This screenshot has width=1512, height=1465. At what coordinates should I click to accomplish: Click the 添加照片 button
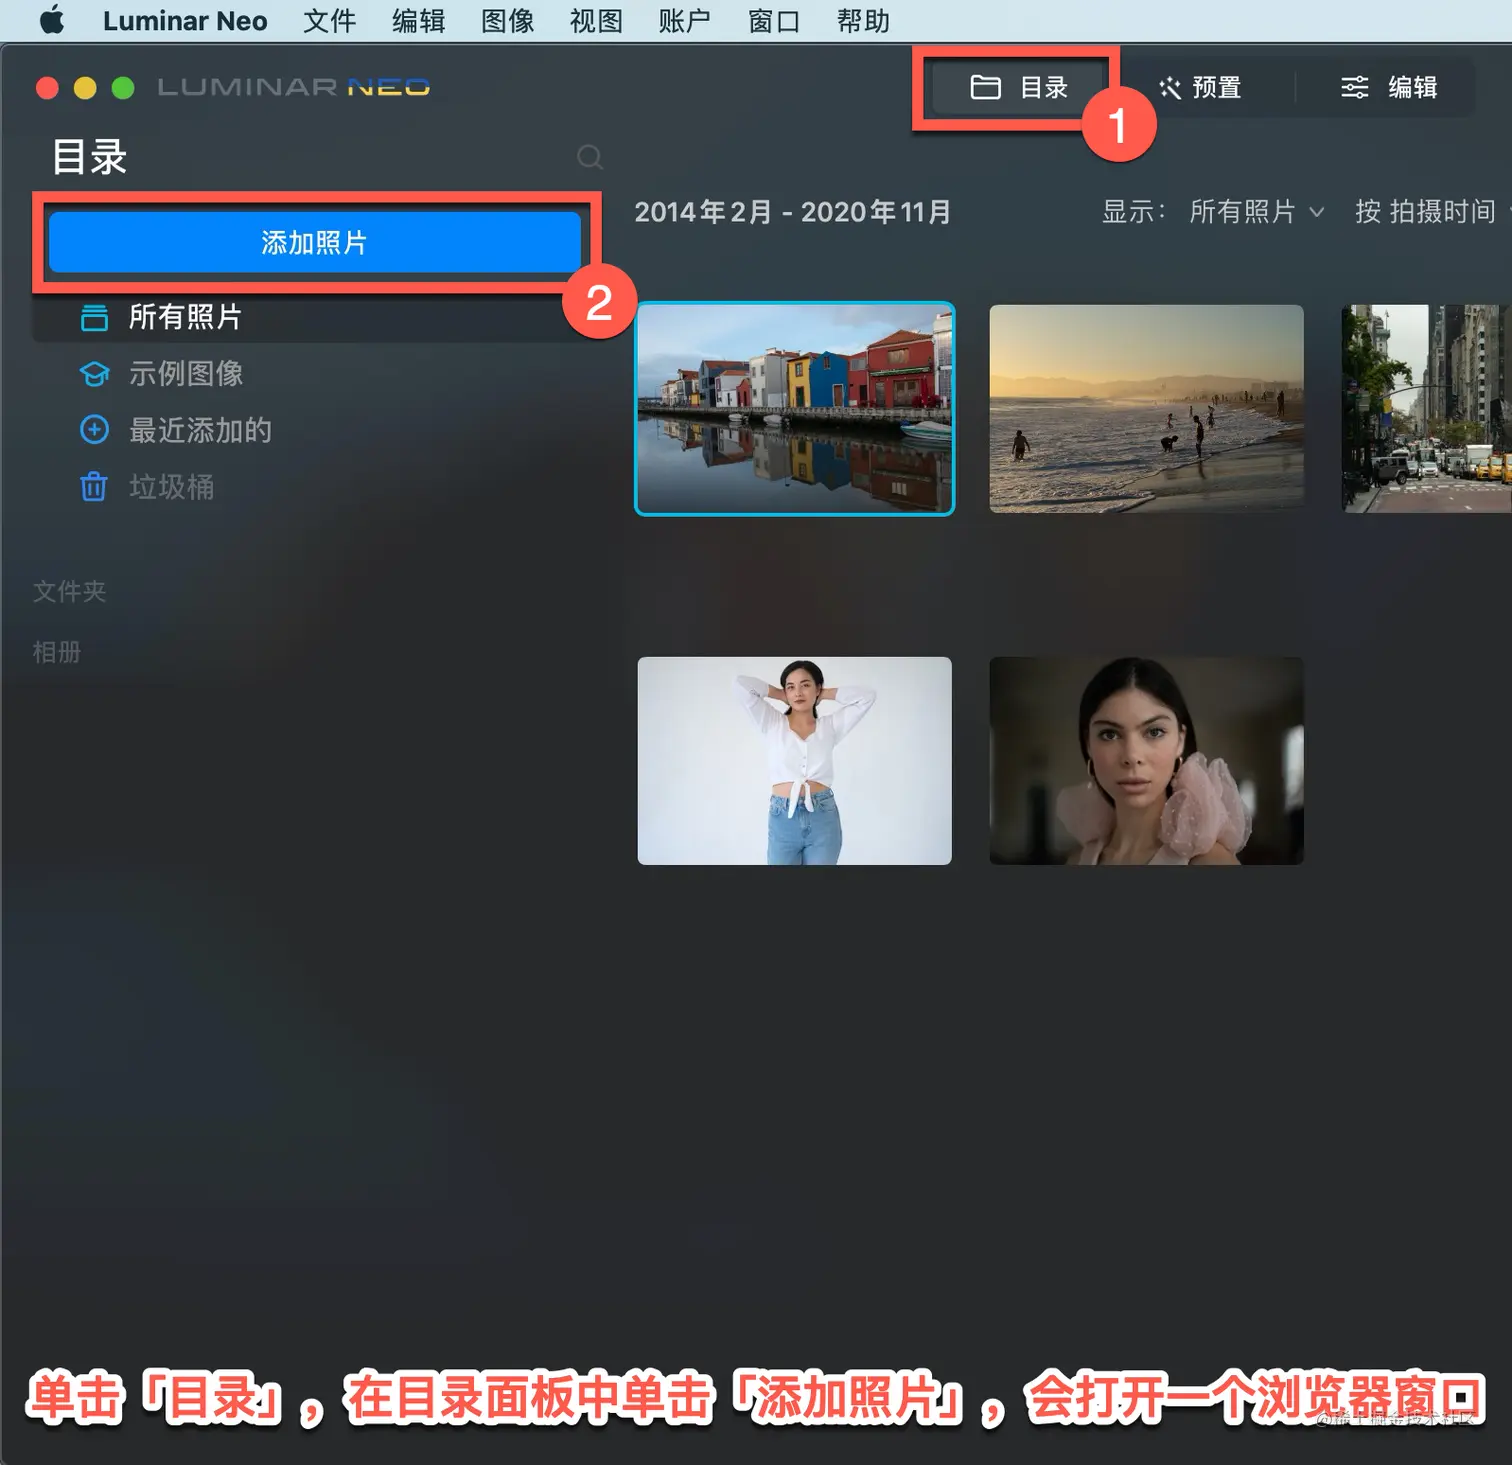(x=315, y=242)
